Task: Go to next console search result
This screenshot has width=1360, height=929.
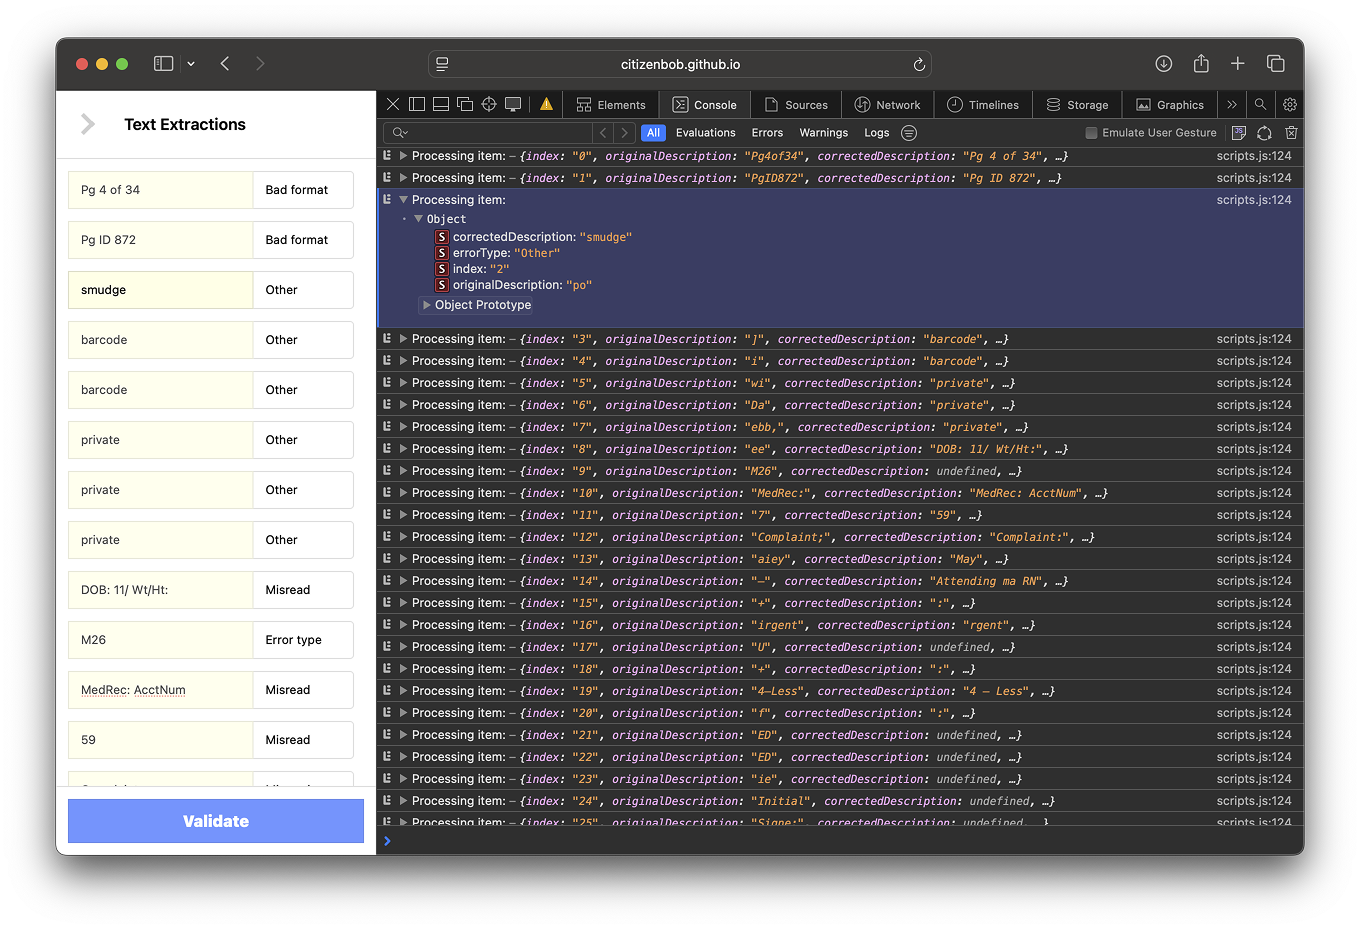Action: [x=625, y=132]
